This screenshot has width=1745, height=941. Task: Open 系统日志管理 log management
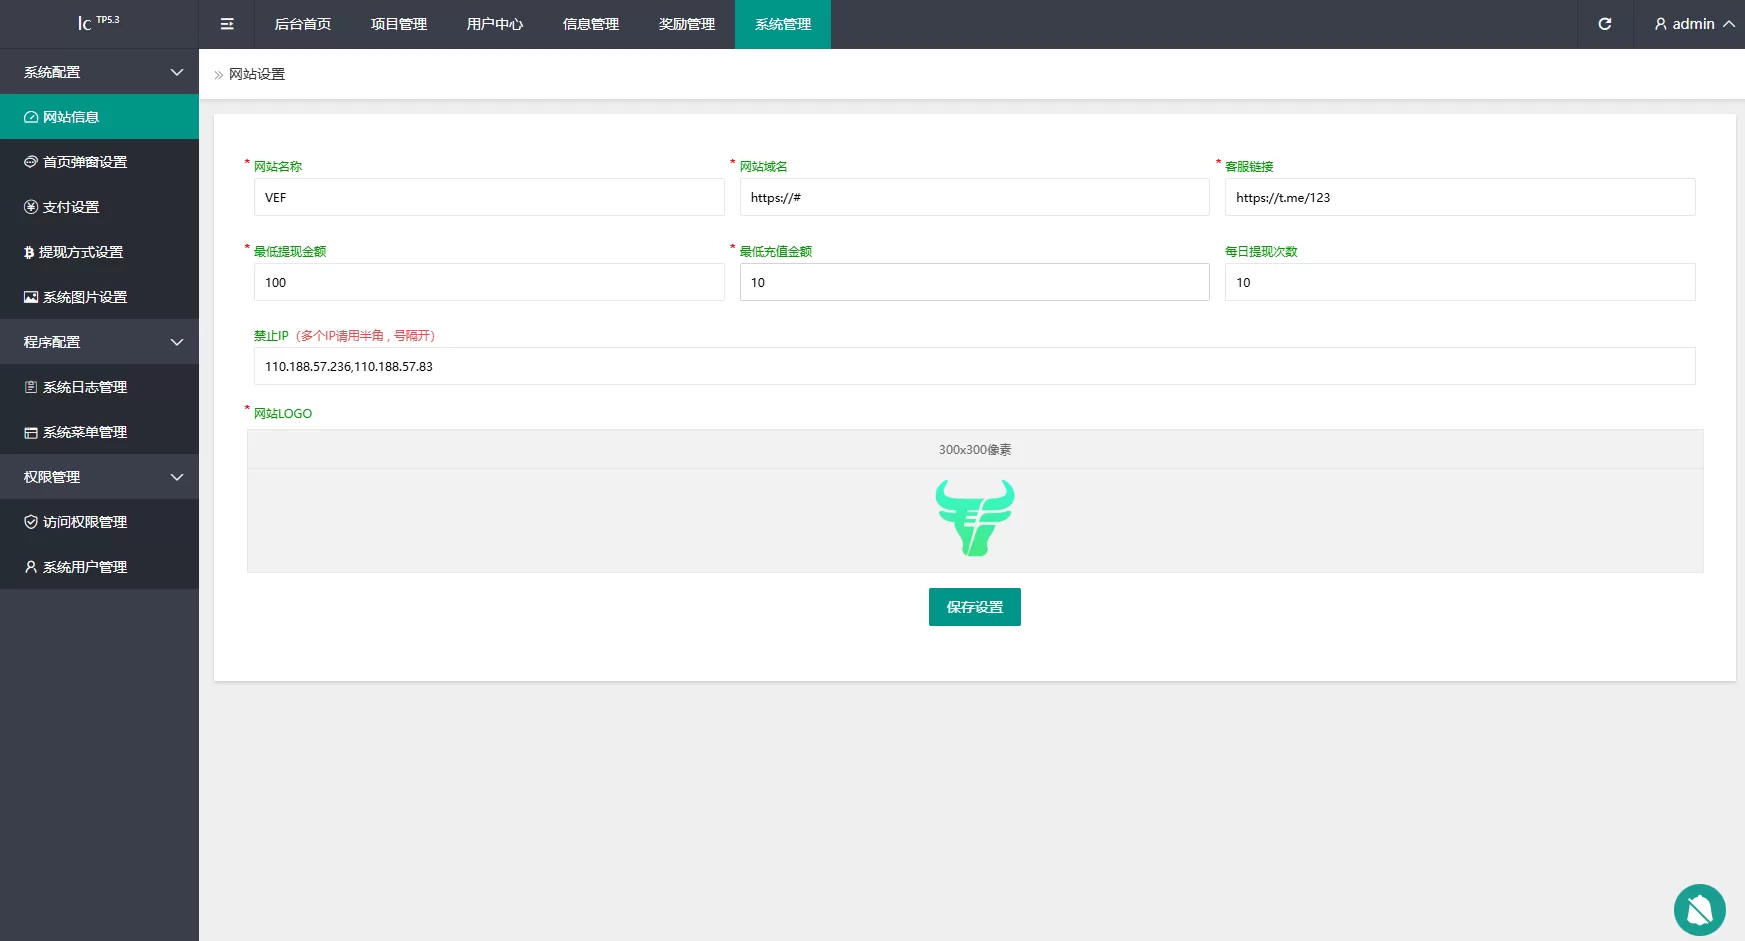click(85, 387)
